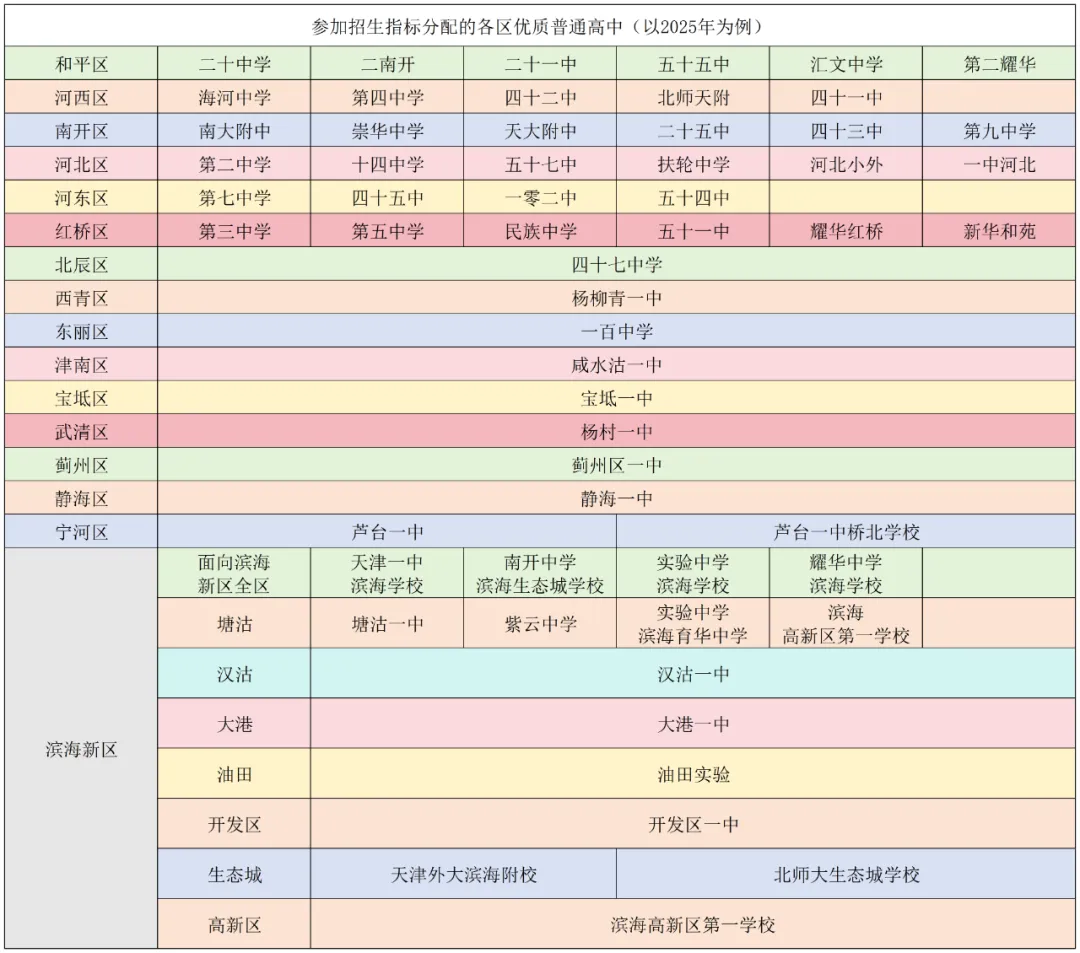Select the 紫云中学 cell
Image resolution: width=1080 pixels, height=953 pixels.
[x=541, y=623]
